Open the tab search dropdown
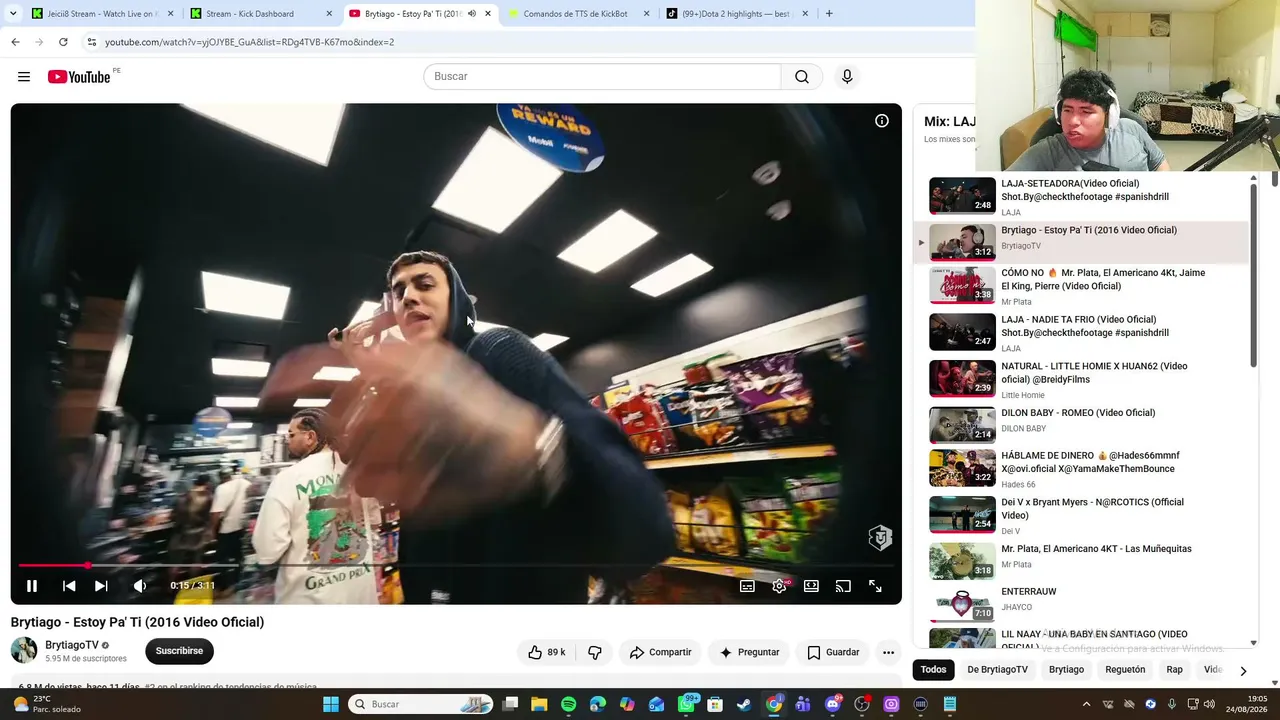The height and width of the screenshot is (720, 1280). tap(12, 14)
